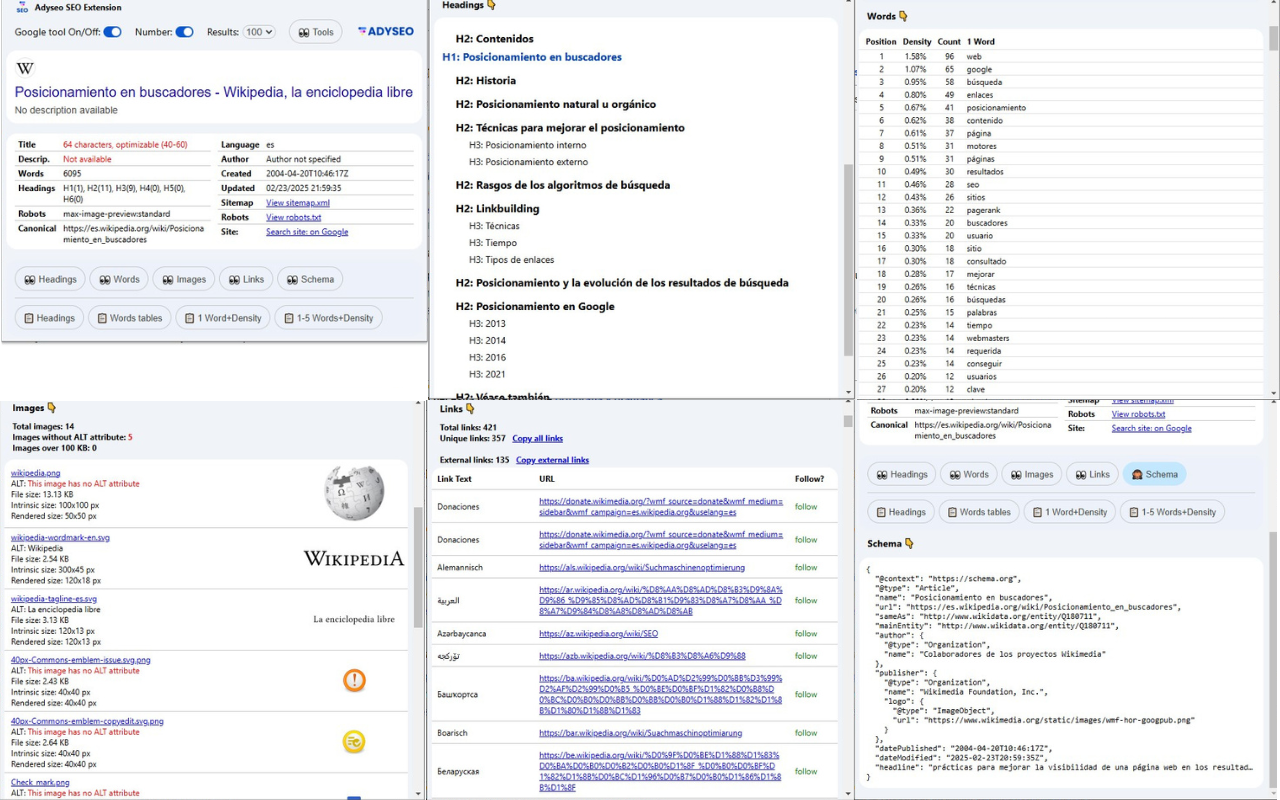Open the als.wikipedia.org Suchmaschinenoptimierung URL
This screenshot has height=800, width=1280.
coord(642,567)
